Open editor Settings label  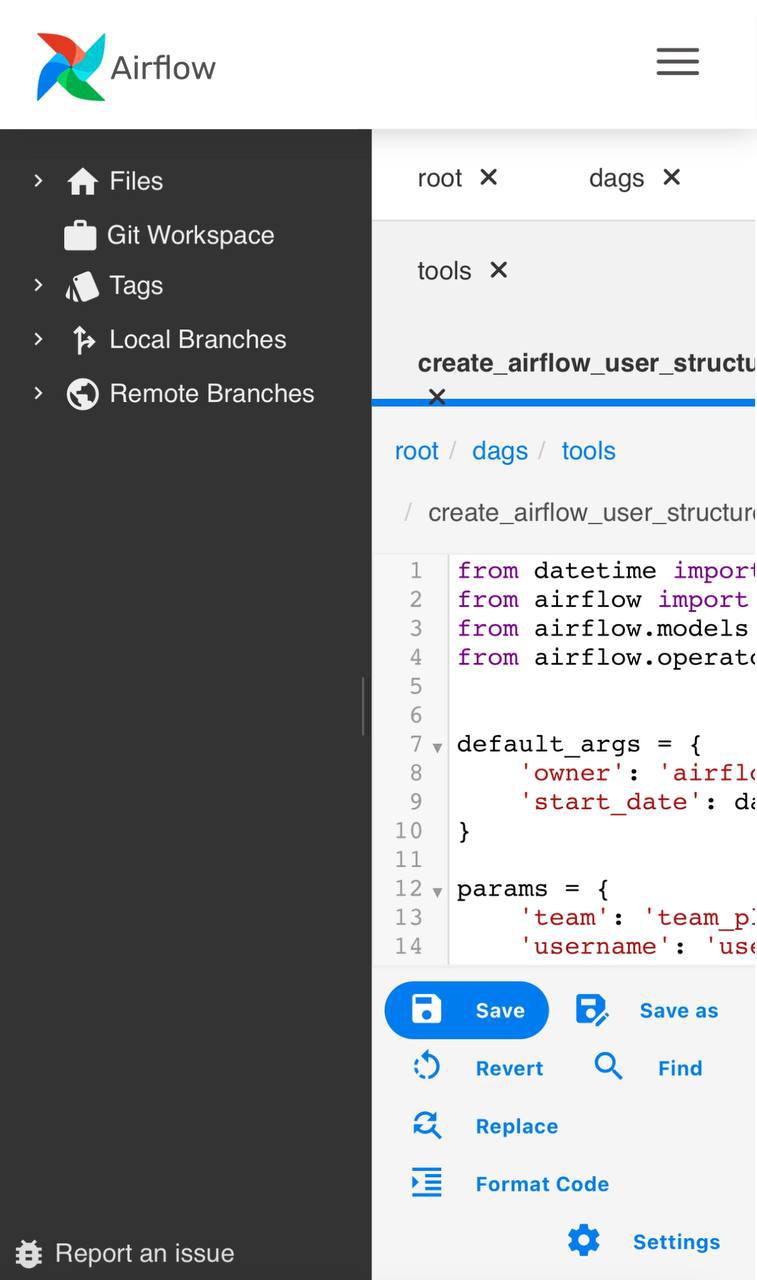[x=676, y=1242]
